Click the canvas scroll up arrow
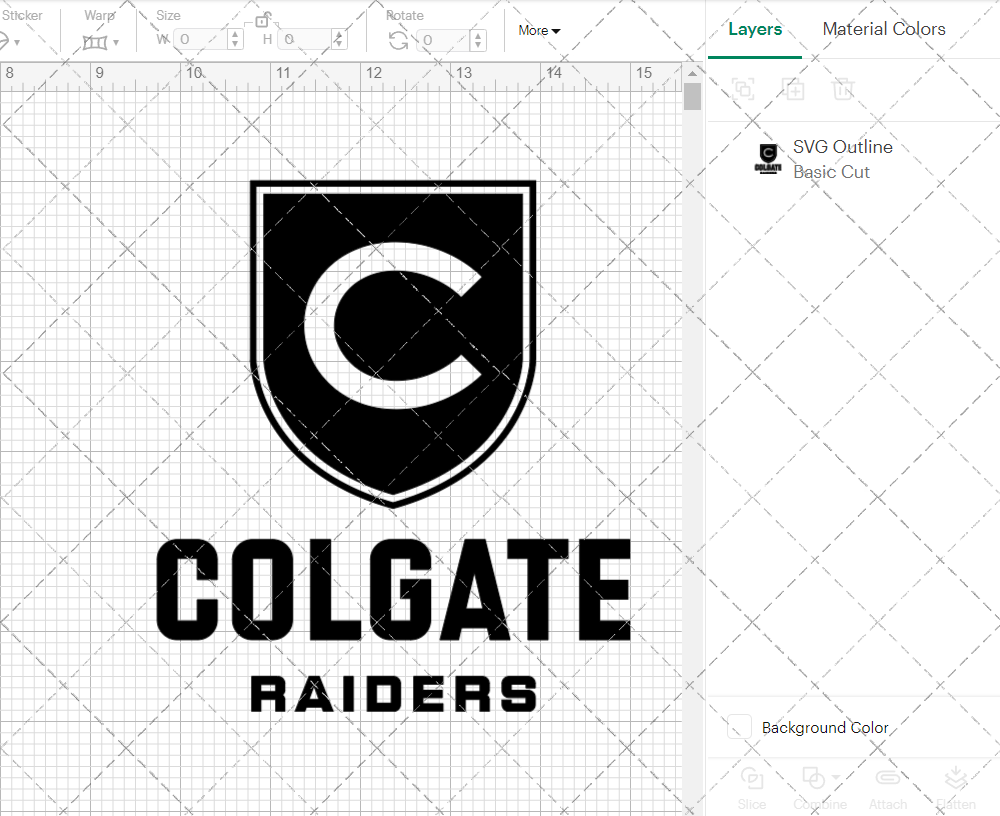1000x816 pixels. (692, 73)
